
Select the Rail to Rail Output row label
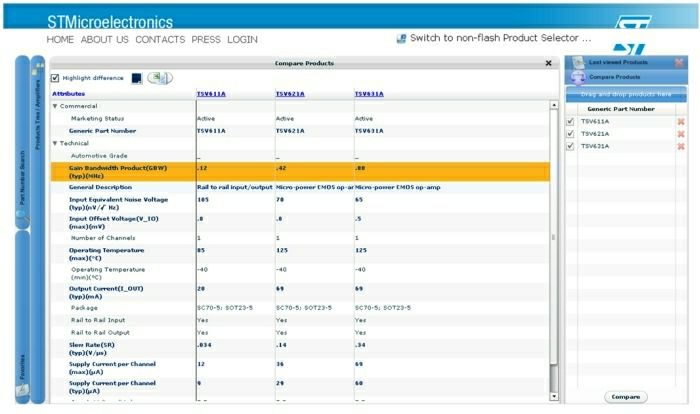pyautogui.click(x=100, y=333)
